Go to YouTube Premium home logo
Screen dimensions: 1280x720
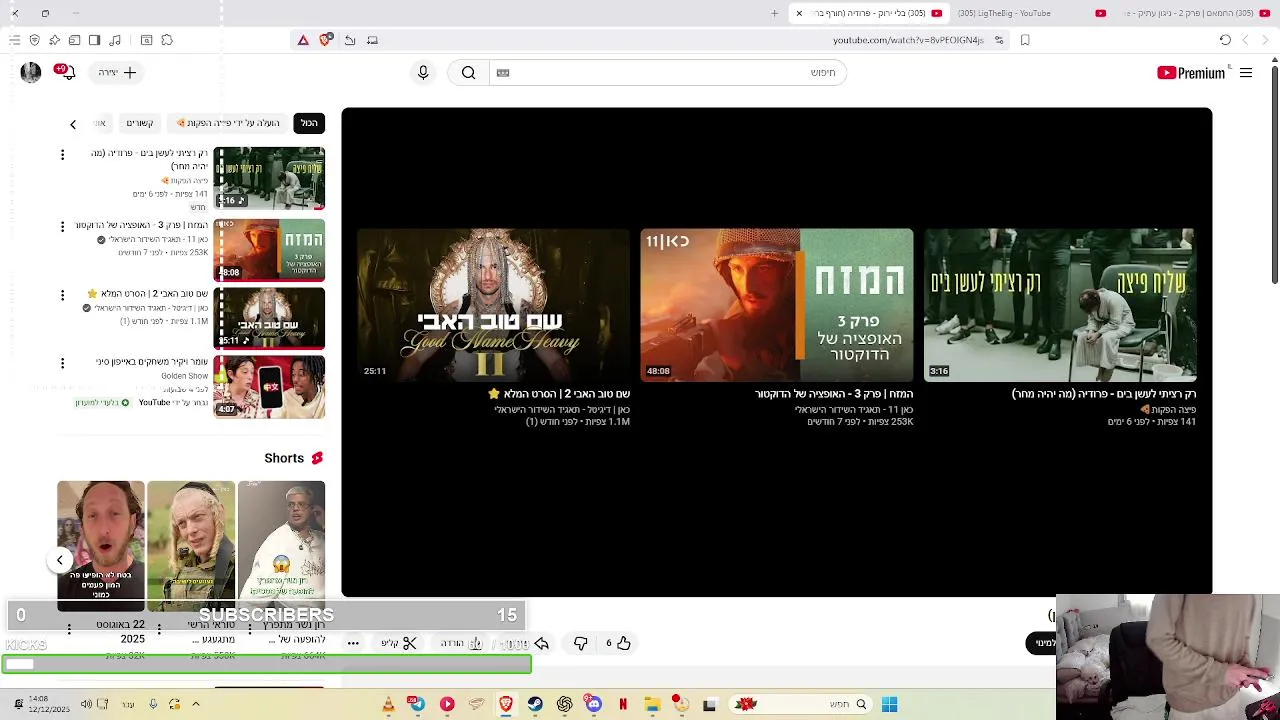pos(1191,73)
